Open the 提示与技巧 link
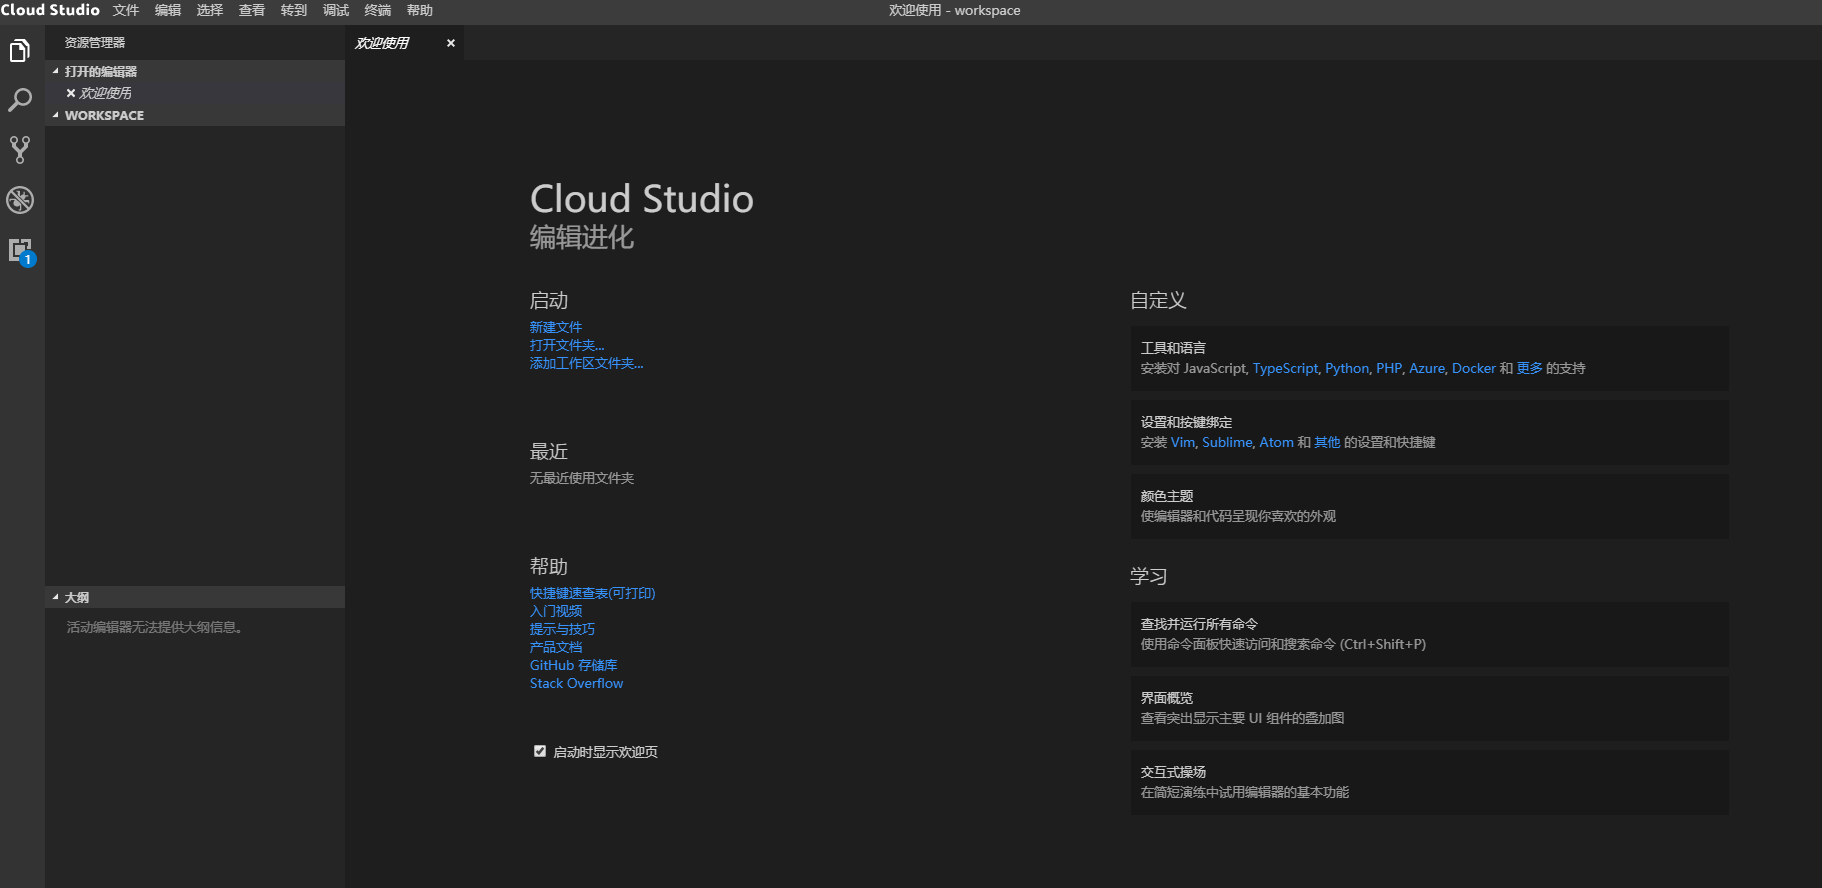 pos(562,629)
